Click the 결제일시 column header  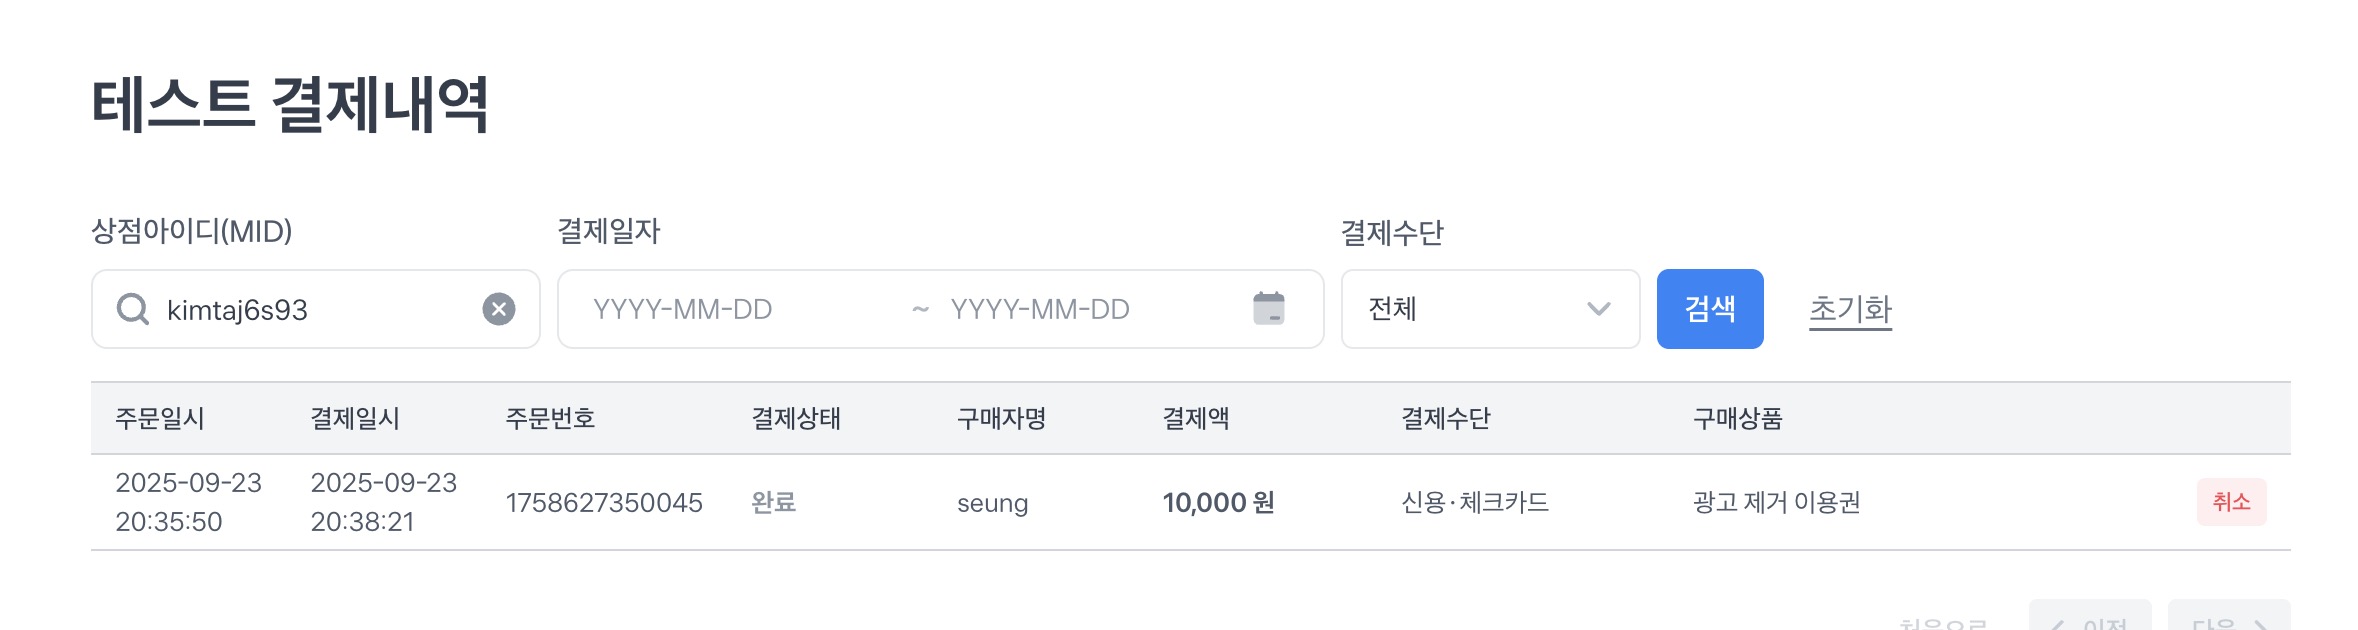[x=355, y=418]
